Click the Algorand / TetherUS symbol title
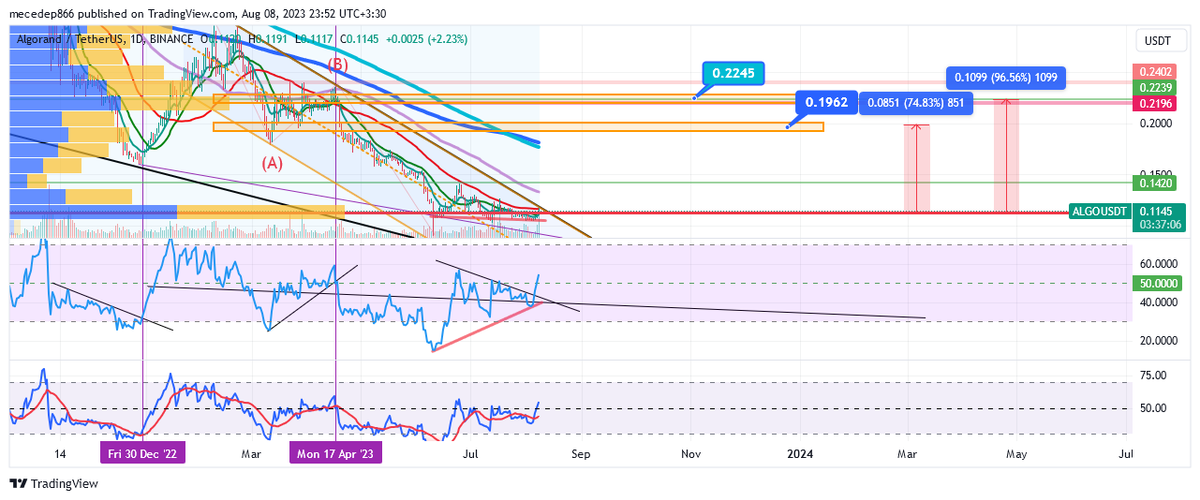Image resolution: width=1200 pixels, height=500 pixels. 70,39
